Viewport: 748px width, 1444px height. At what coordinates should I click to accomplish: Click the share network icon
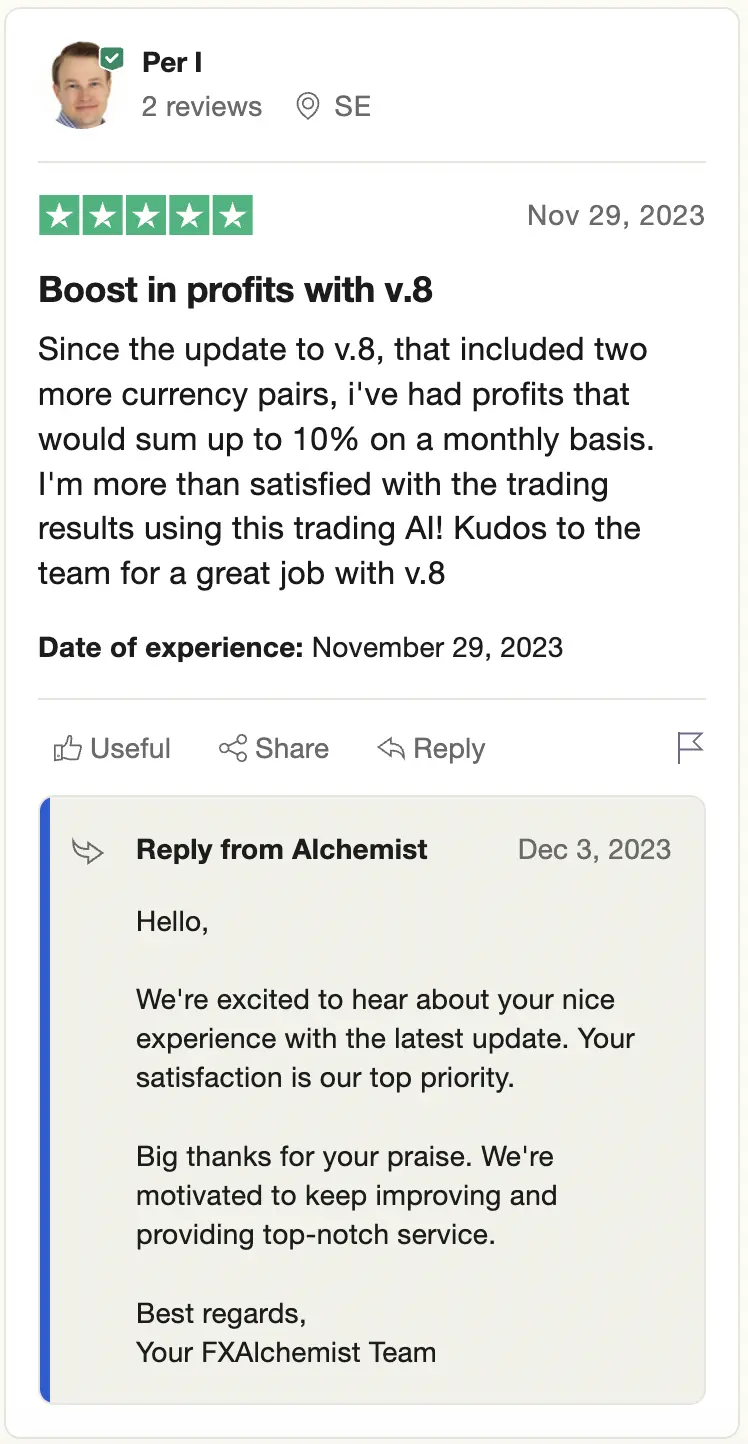(x=233, y=748)
